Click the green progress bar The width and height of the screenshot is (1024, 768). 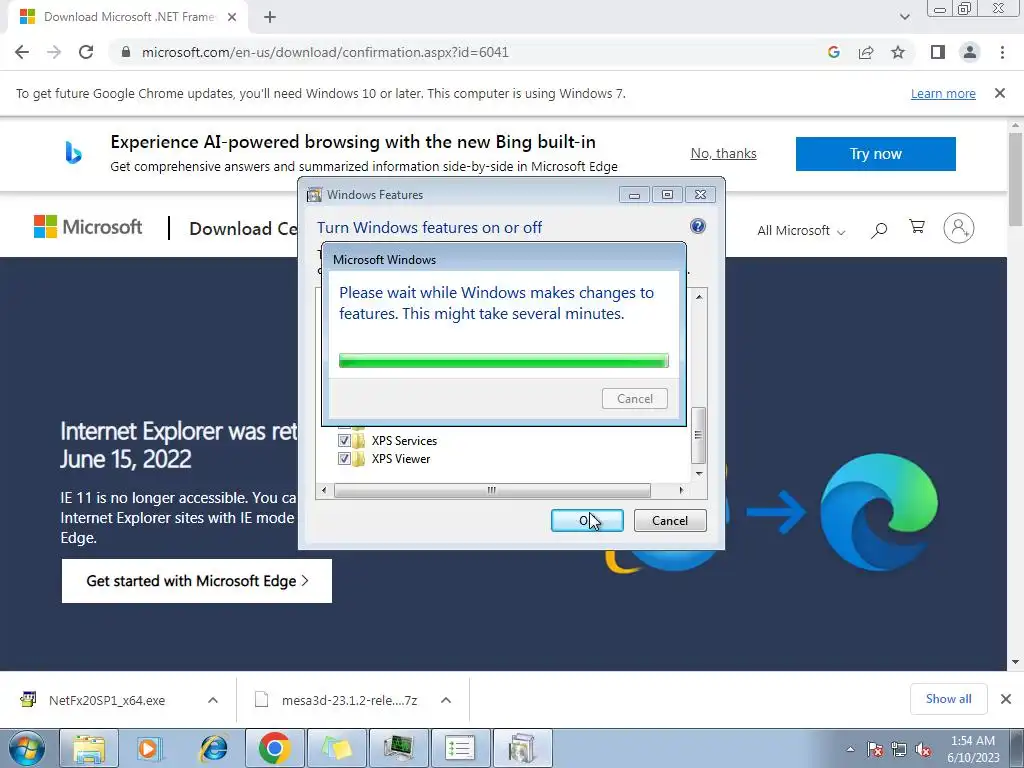[504, 360]
